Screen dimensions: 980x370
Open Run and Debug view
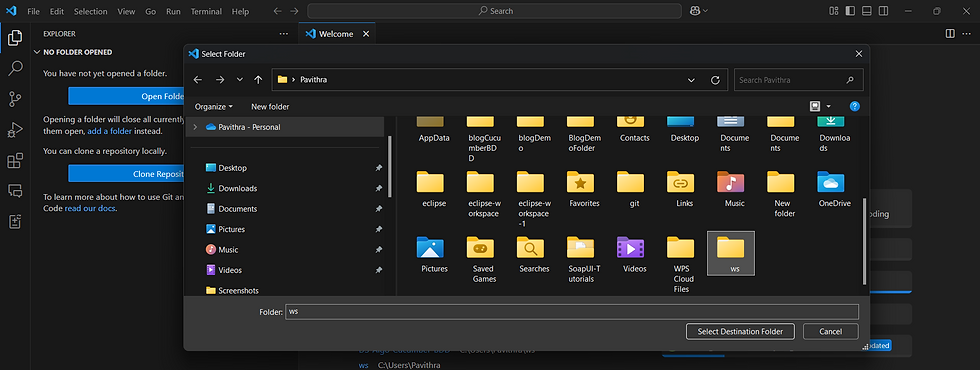(15, 129)
